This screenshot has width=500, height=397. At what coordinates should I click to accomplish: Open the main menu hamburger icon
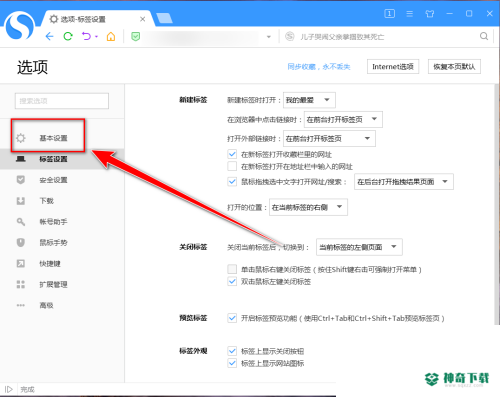410,14
